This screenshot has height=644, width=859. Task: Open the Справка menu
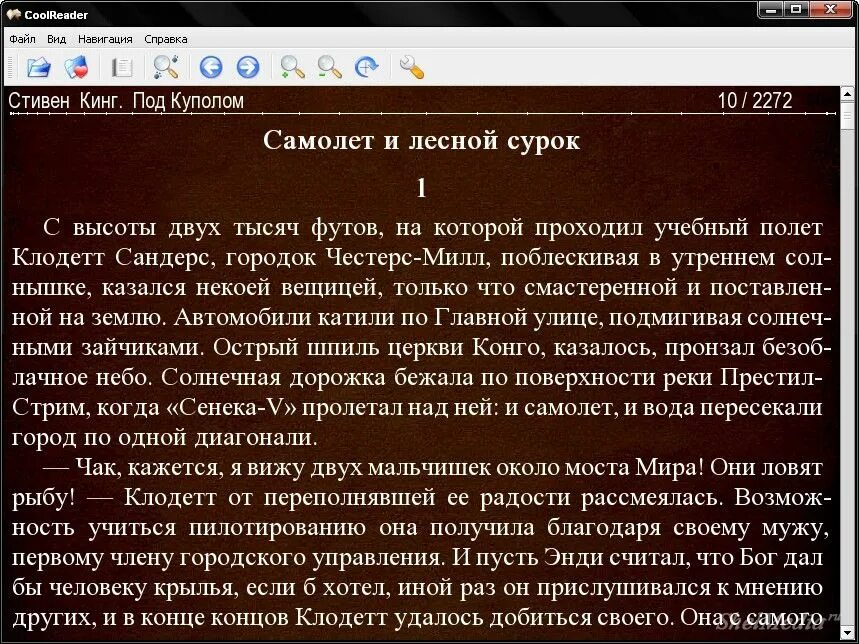[166, 39]
